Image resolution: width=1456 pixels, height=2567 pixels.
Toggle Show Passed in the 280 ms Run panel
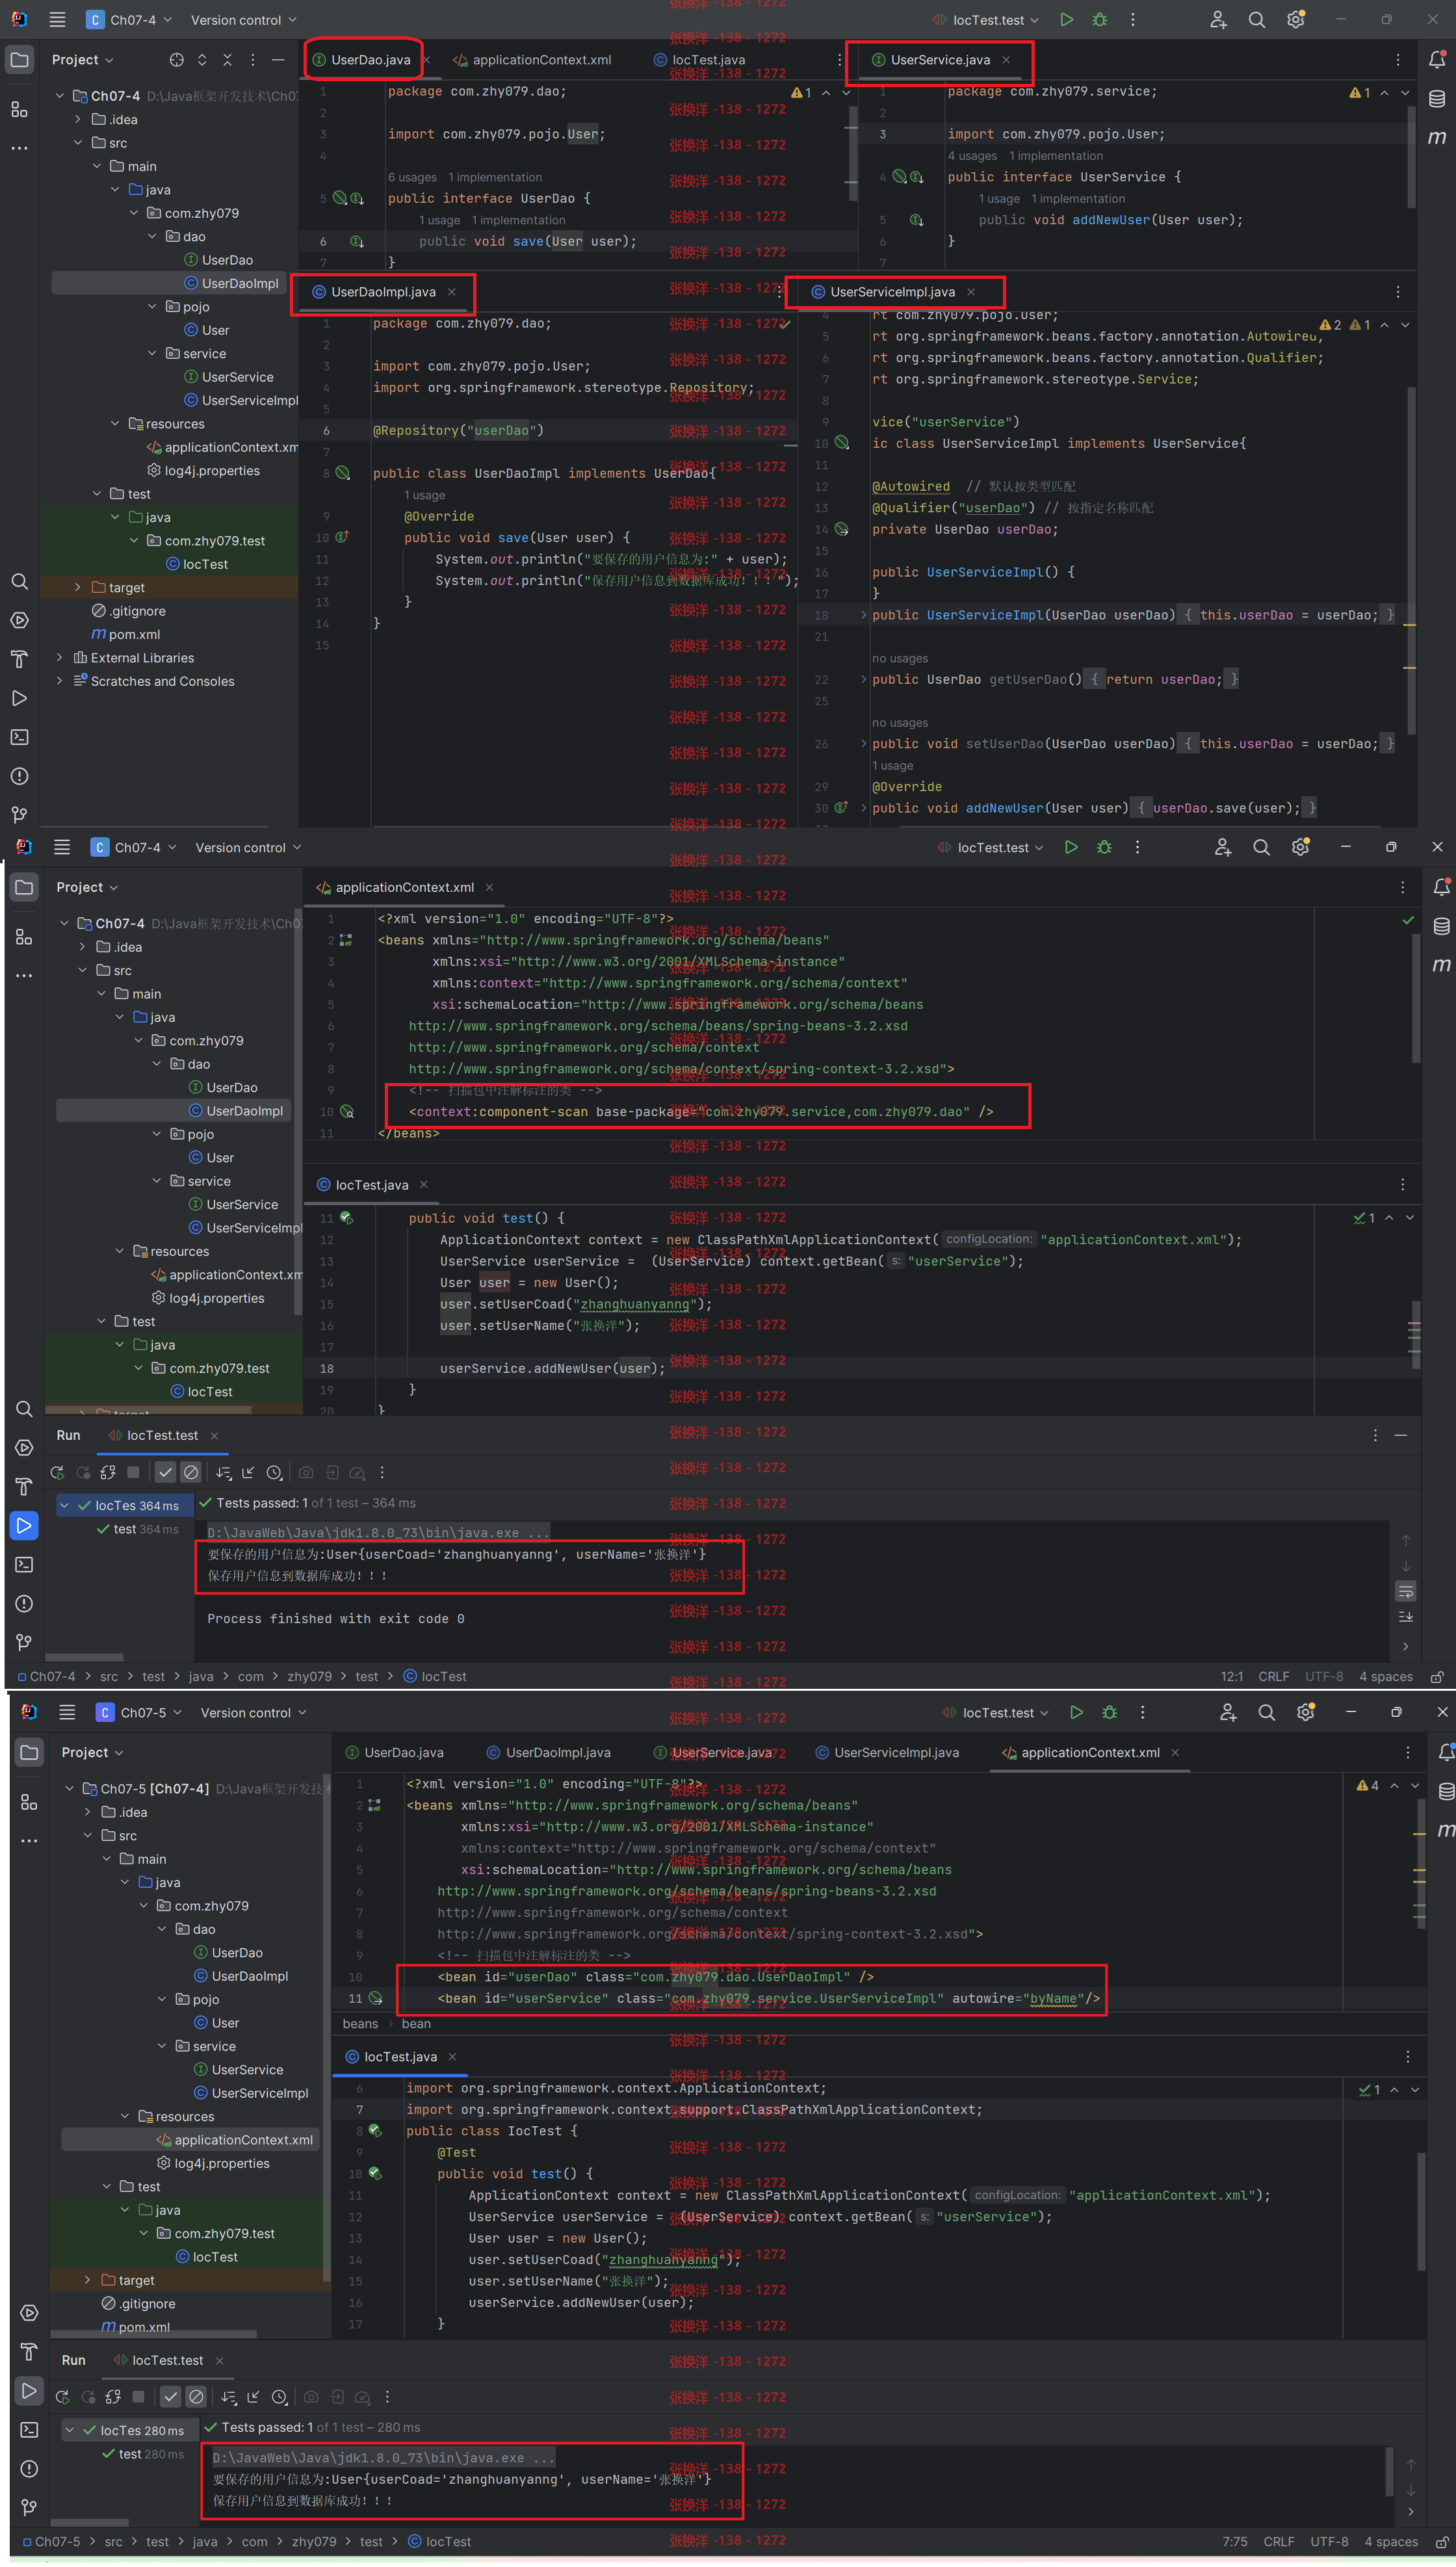tap(171, 2397)
